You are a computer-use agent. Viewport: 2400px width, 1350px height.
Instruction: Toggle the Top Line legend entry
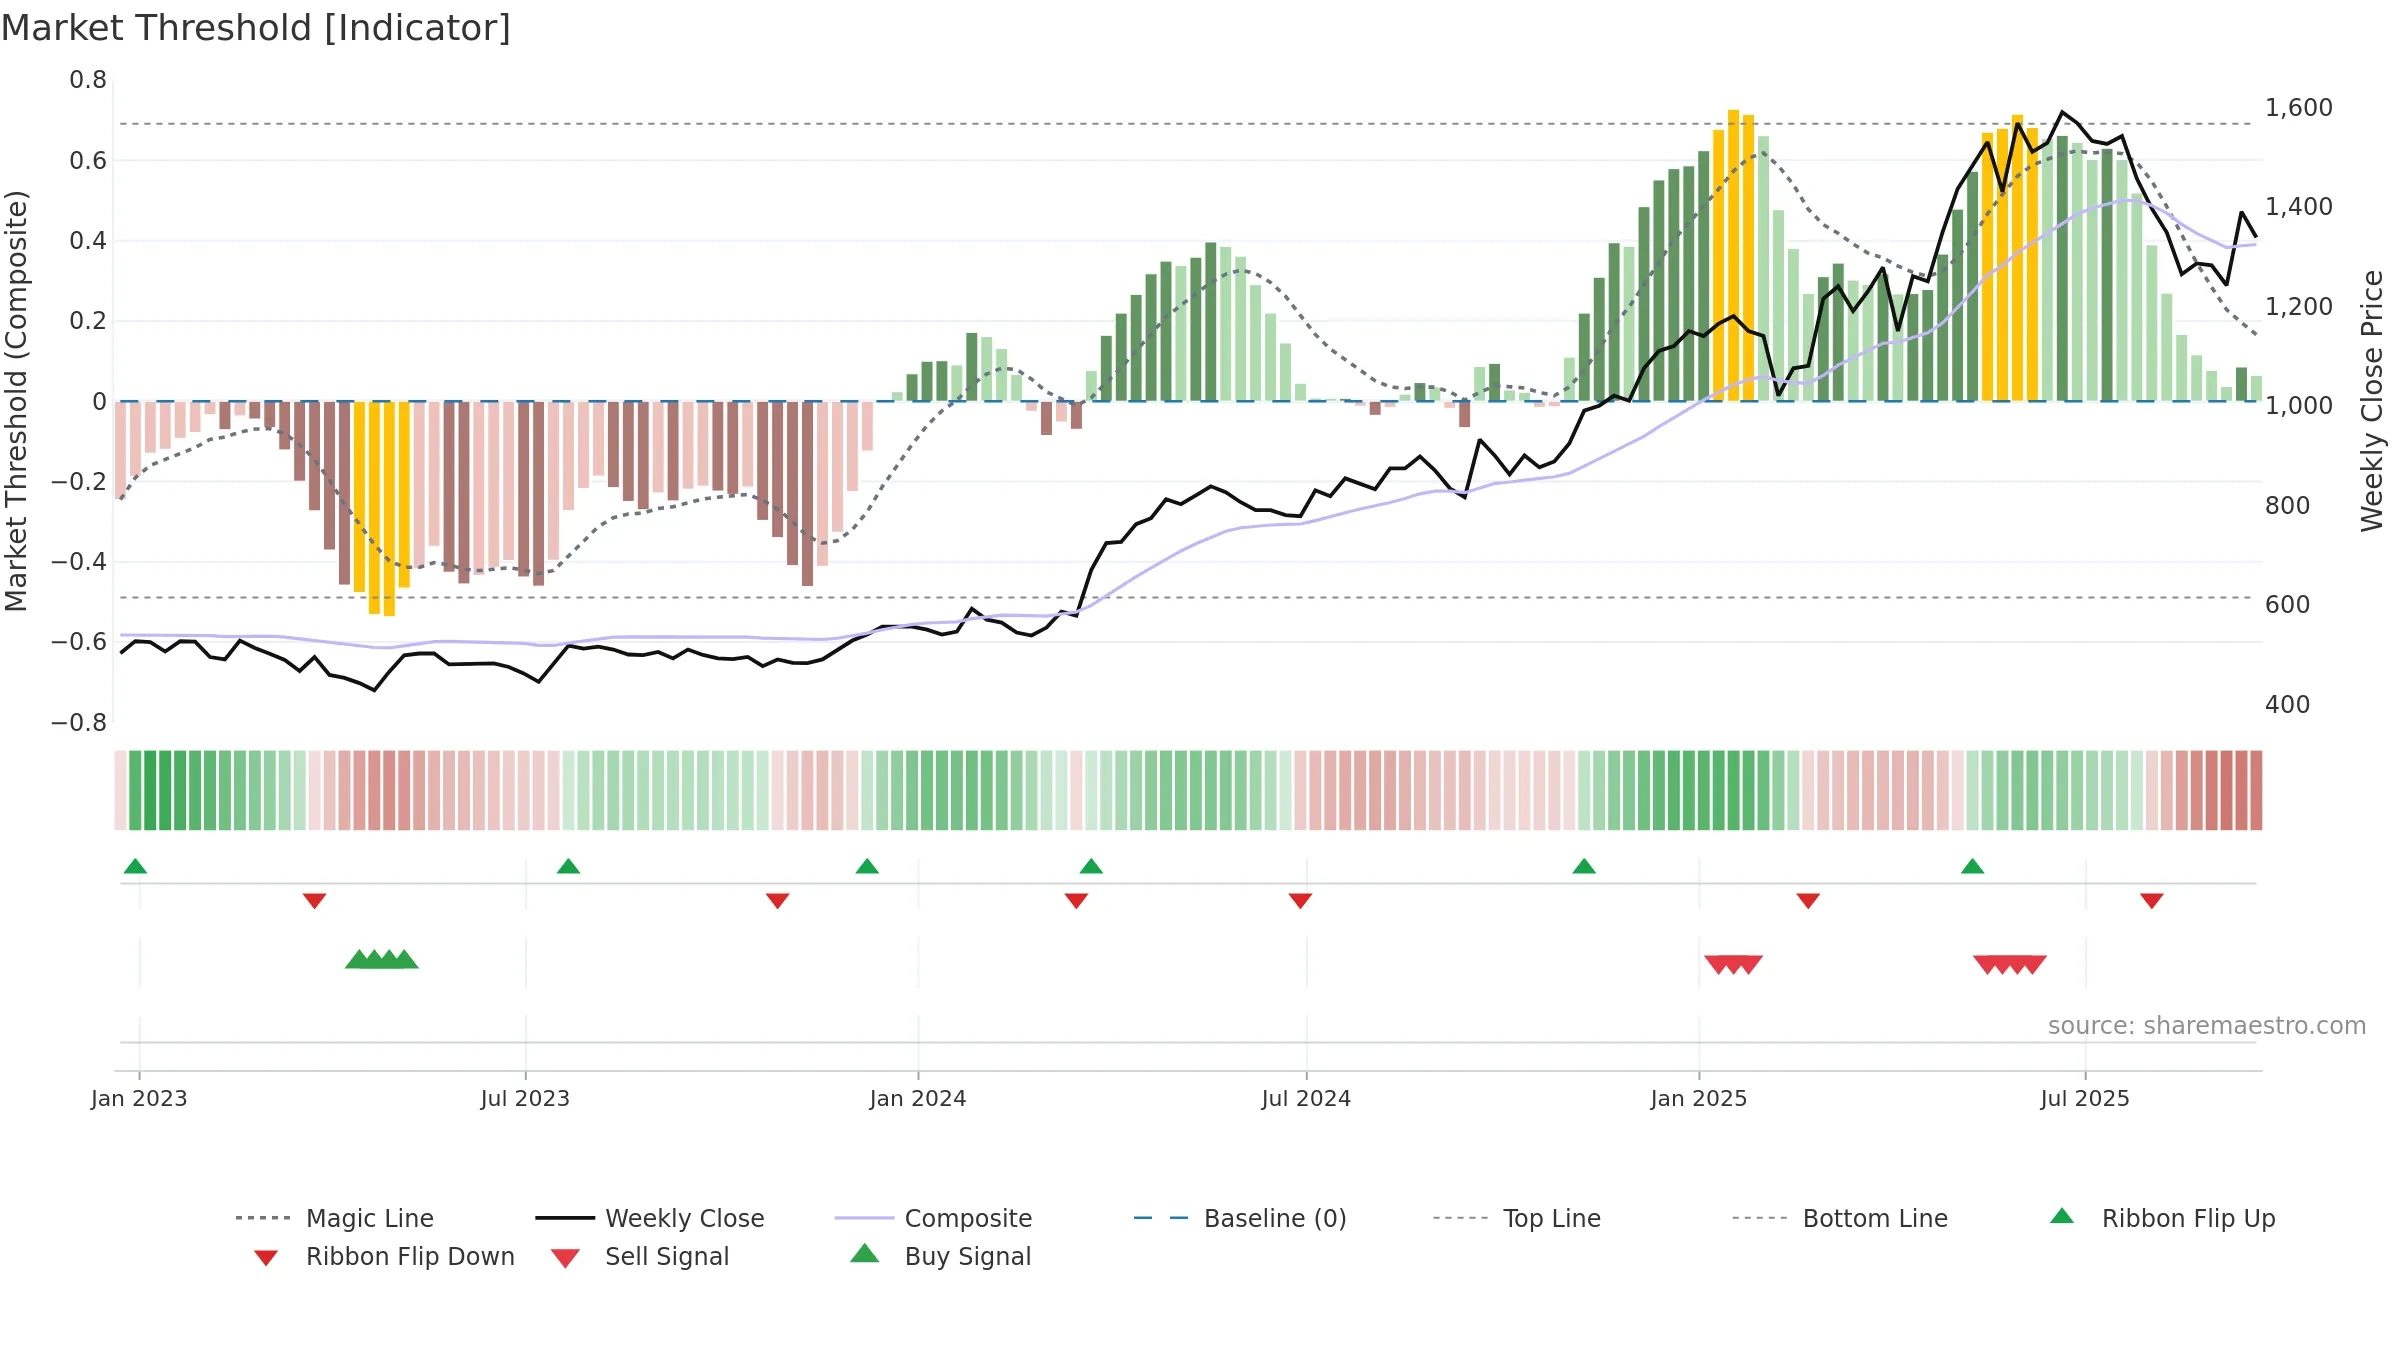tap(1517, 1218)
